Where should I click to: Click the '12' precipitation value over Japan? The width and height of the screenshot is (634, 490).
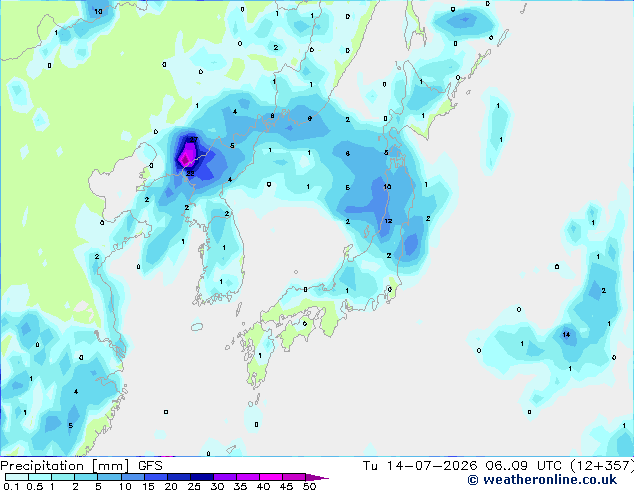[388, 221]
